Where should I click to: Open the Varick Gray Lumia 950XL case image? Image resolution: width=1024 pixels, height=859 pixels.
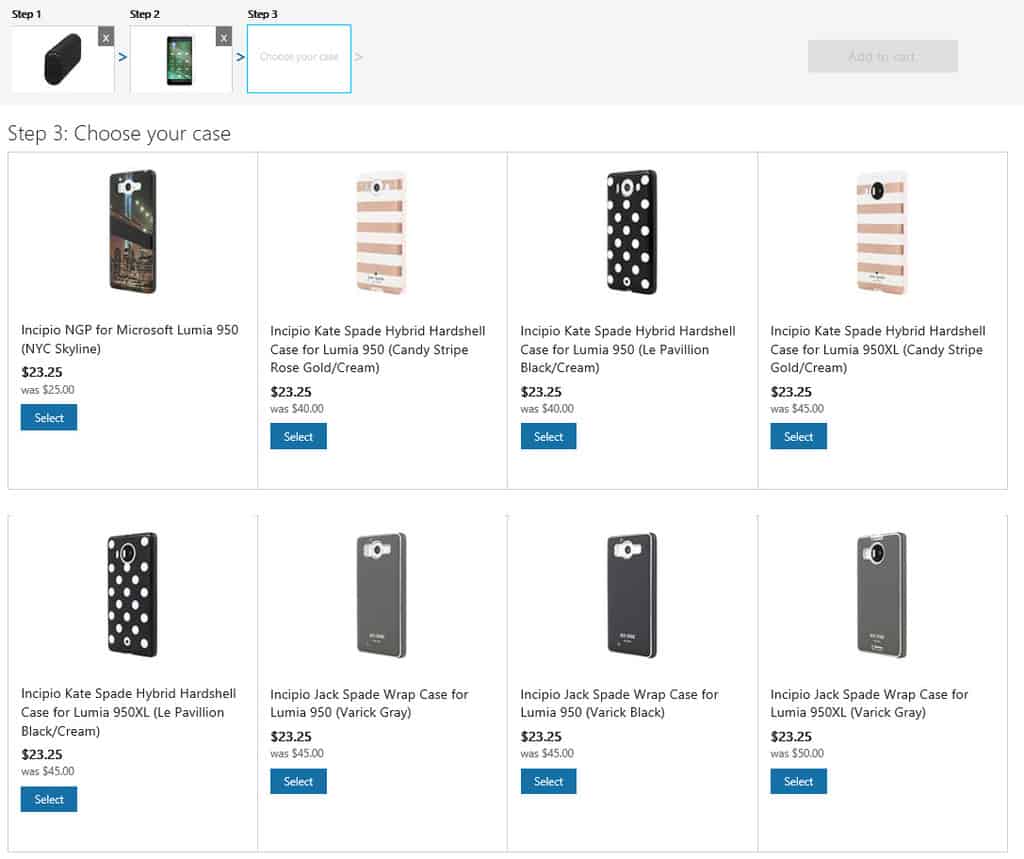pyautogui.click(x=882, y=595)
